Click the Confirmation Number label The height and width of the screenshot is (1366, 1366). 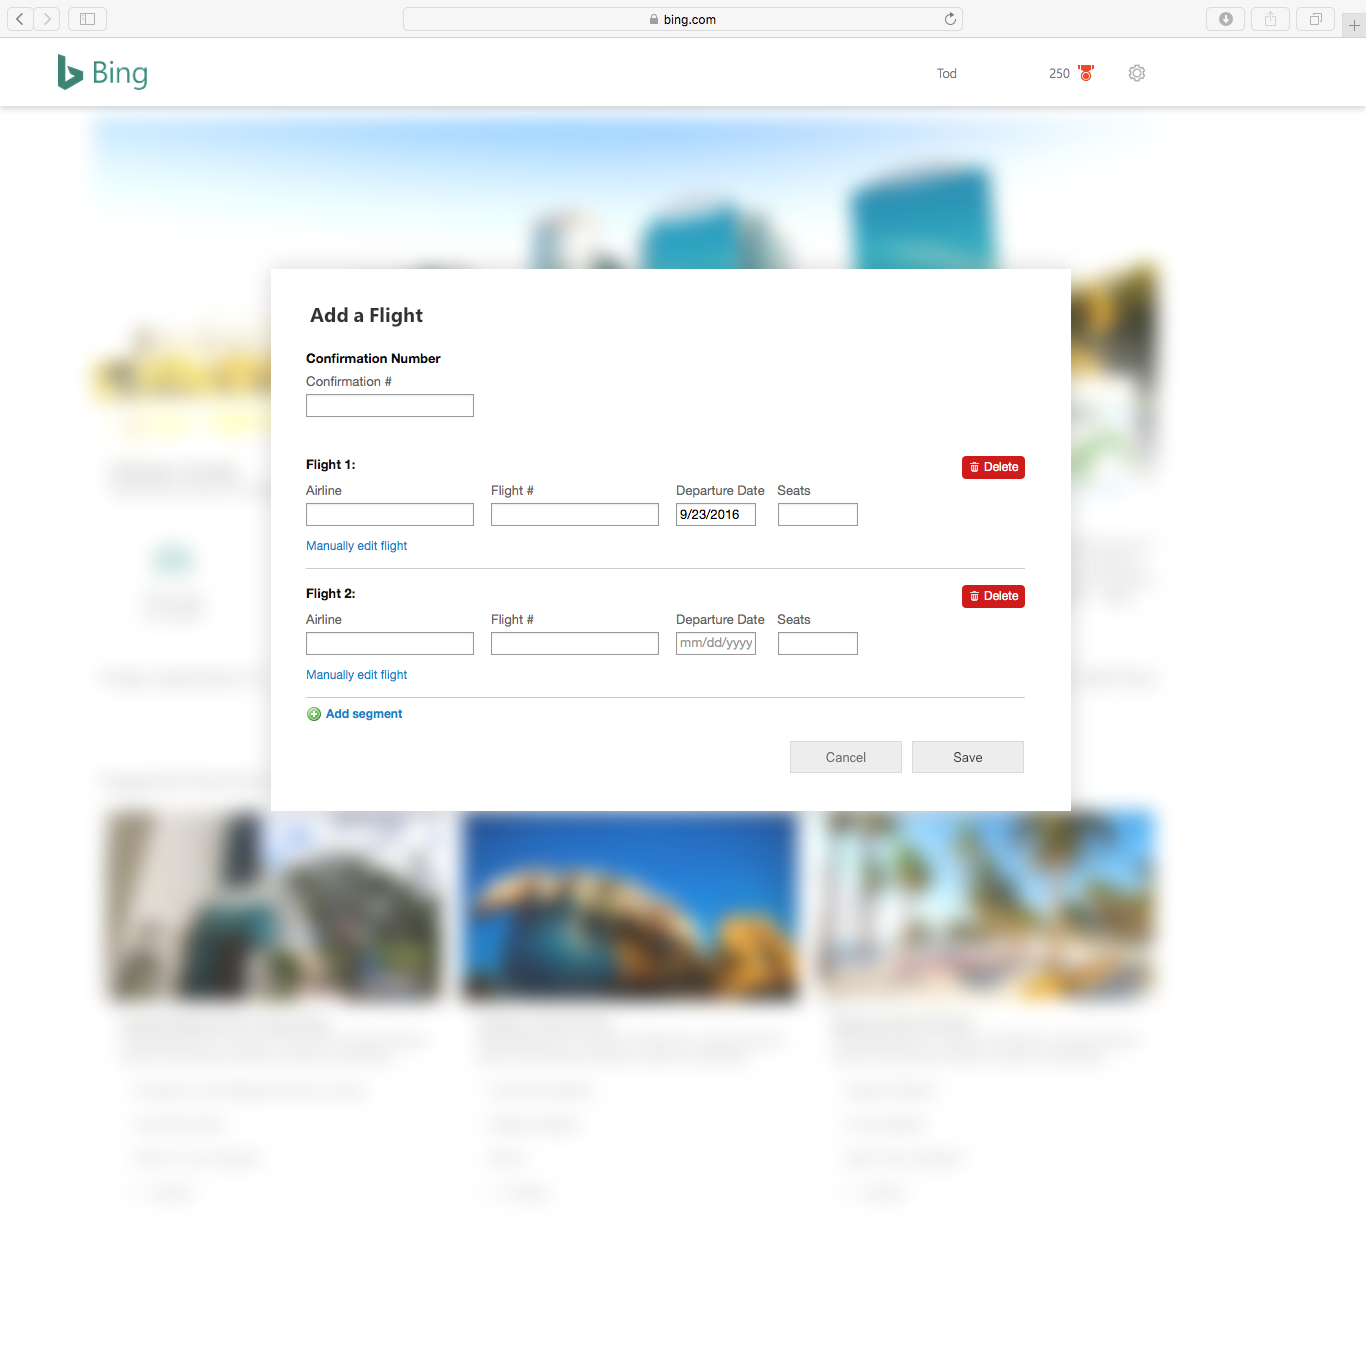(x=373, y=359)
